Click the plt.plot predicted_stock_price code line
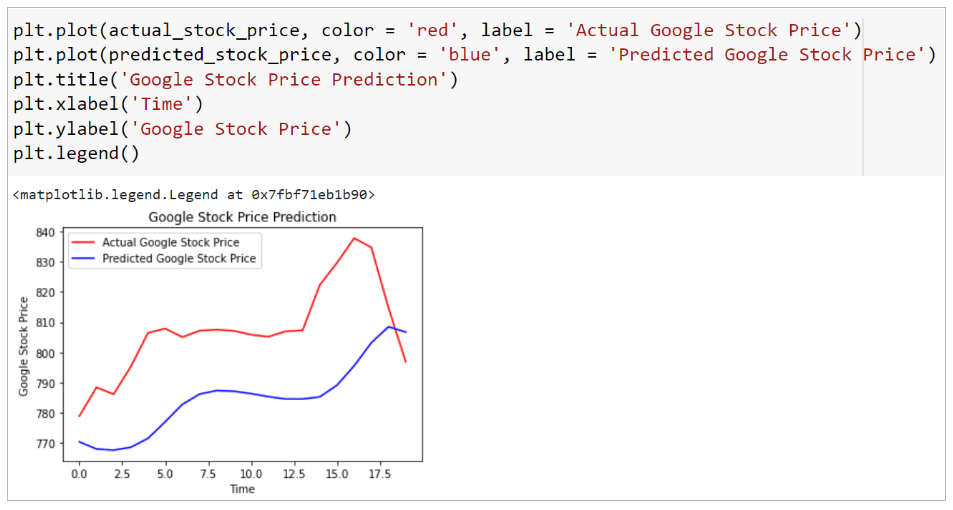This screenshot has width=953, height=510. pos(474,55)
